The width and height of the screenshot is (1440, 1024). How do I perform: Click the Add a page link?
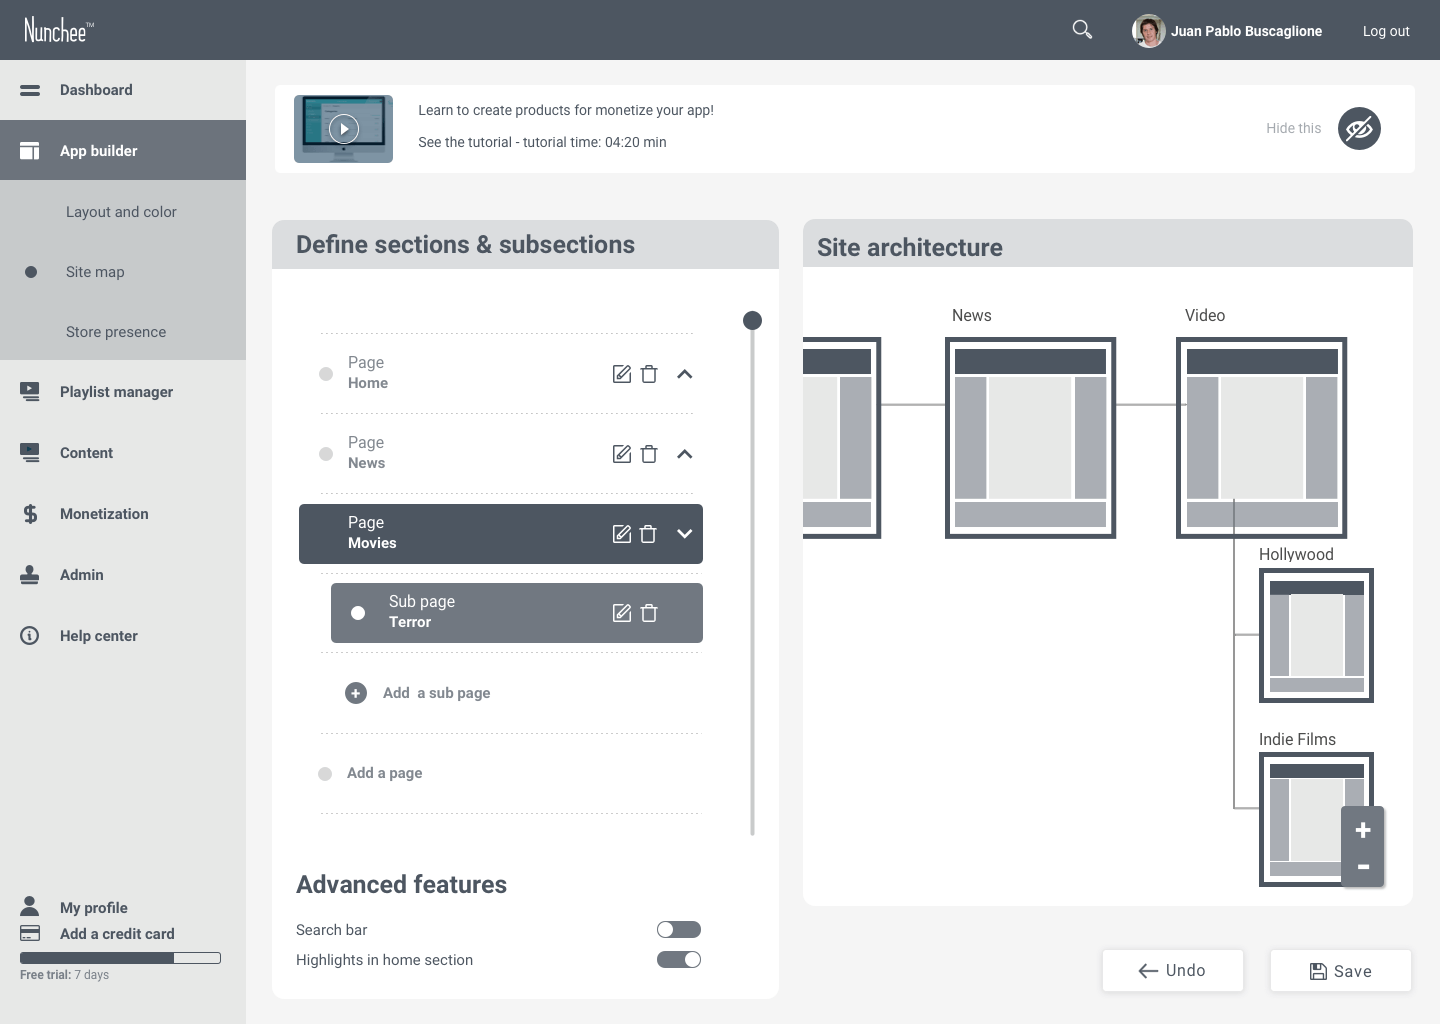click(385, 773)
